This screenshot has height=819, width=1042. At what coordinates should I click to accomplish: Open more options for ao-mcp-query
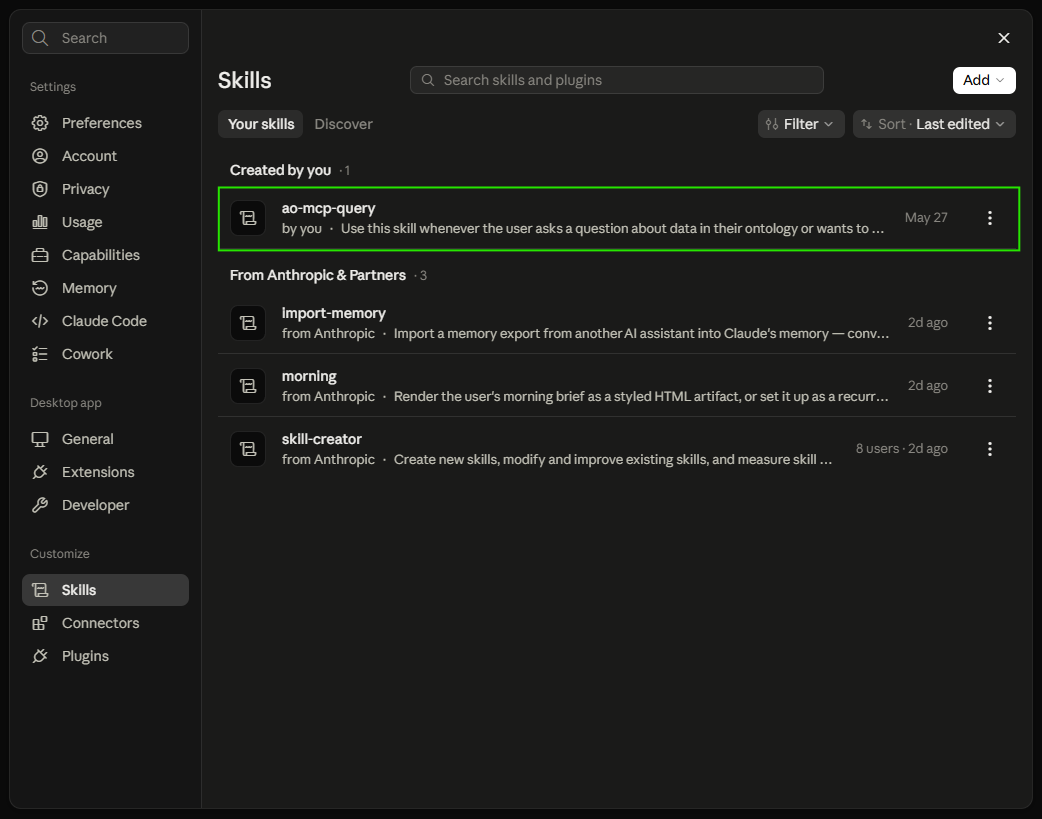(x=990, y=218)
